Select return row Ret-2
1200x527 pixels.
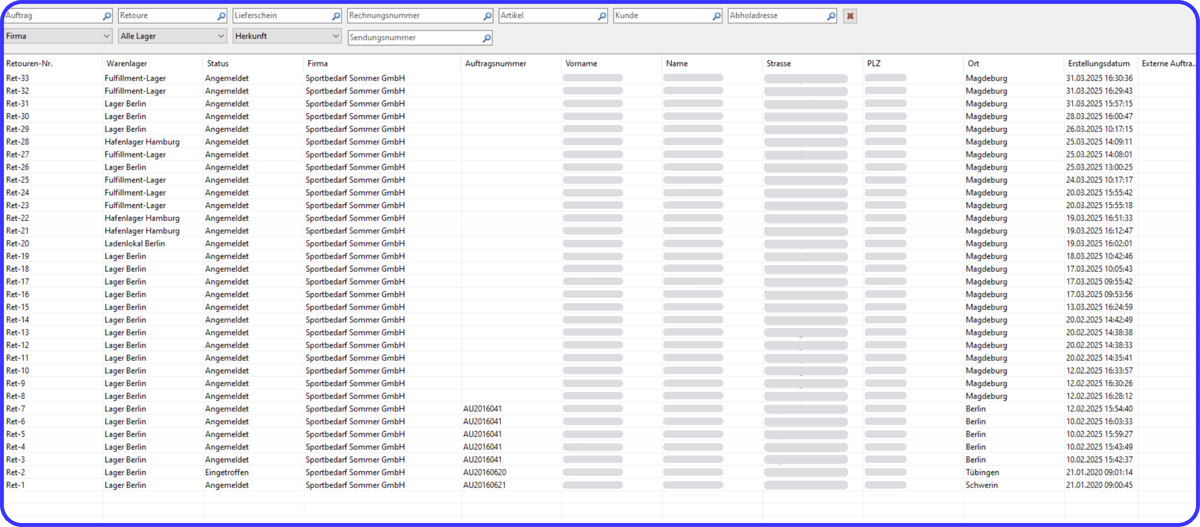(x=600, y=472)
